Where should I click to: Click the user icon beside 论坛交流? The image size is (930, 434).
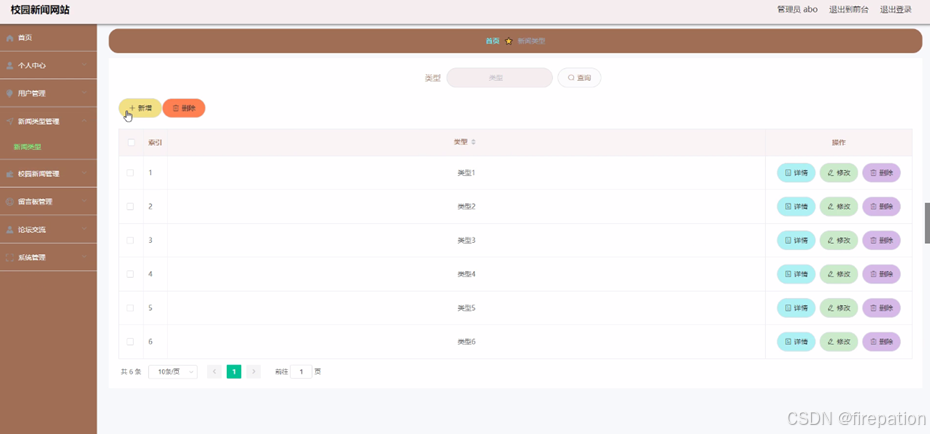(x=9, y=229)
